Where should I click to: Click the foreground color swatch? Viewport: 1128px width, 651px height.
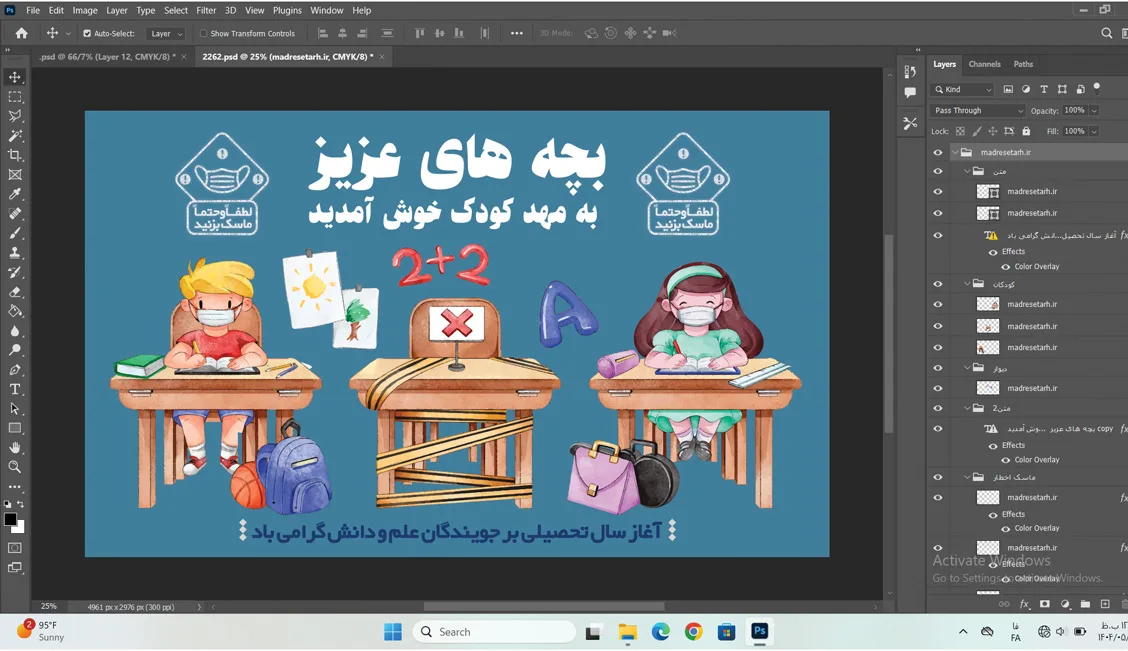(10, 519)
